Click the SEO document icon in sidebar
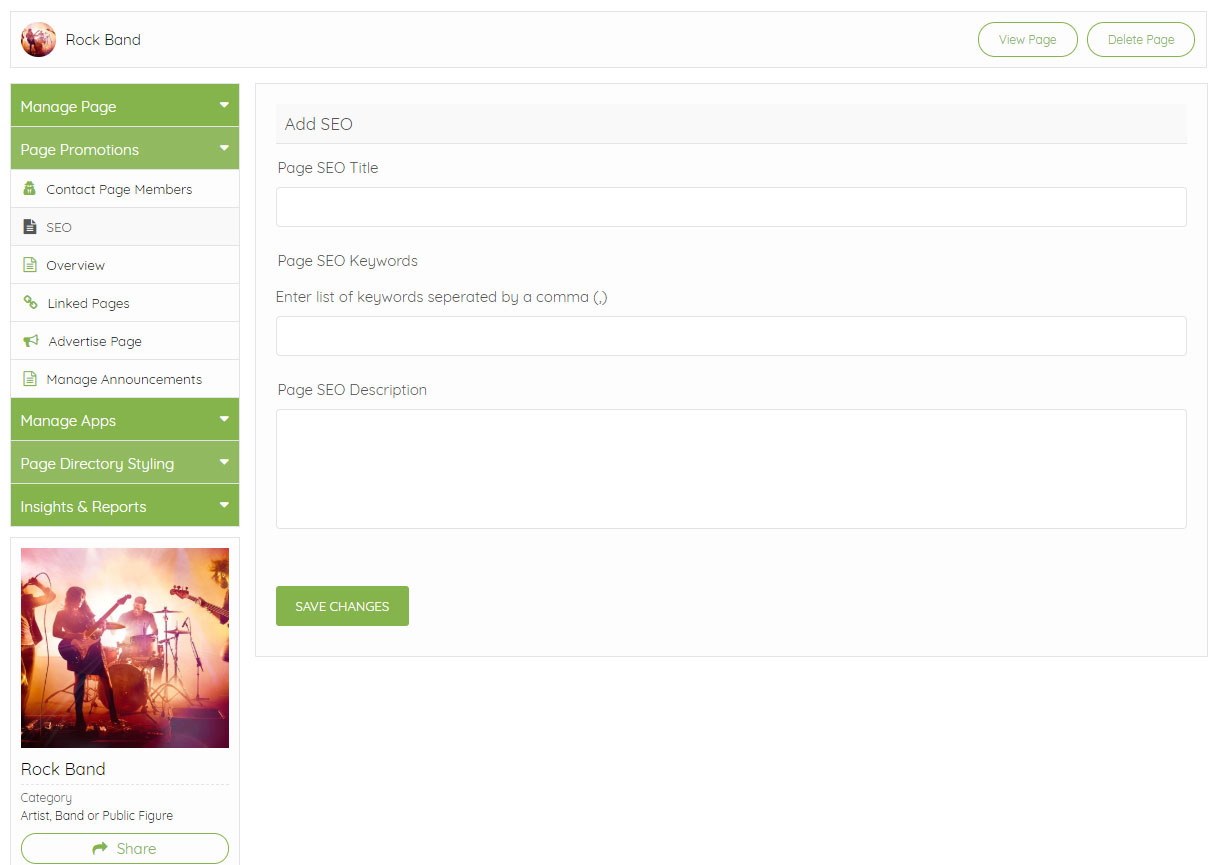 pos(29,227)
